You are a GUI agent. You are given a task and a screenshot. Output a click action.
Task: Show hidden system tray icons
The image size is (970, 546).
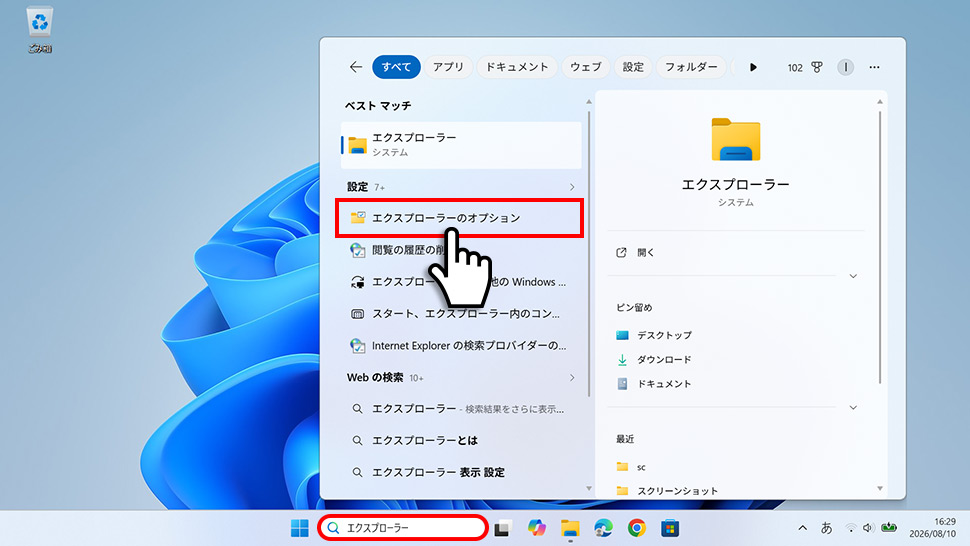coord(802,528)
